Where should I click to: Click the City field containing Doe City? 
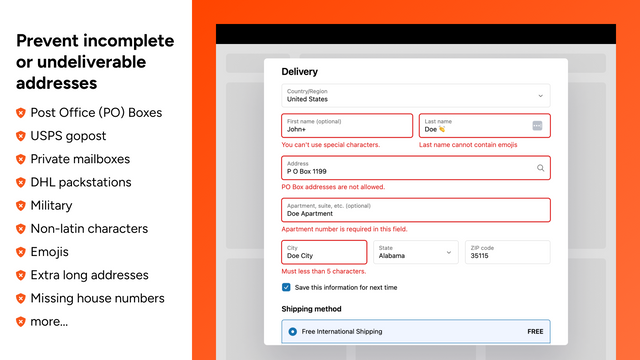pos(324,252)
